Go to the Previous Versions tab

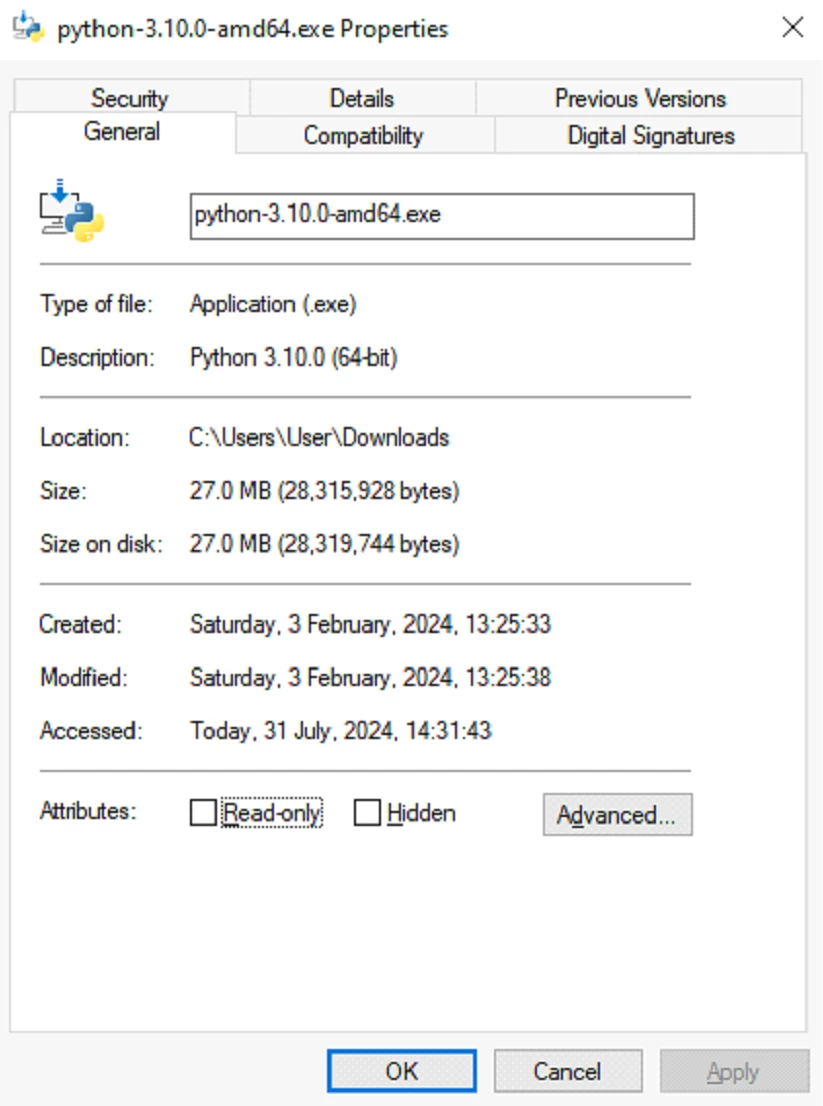point(640,98)
